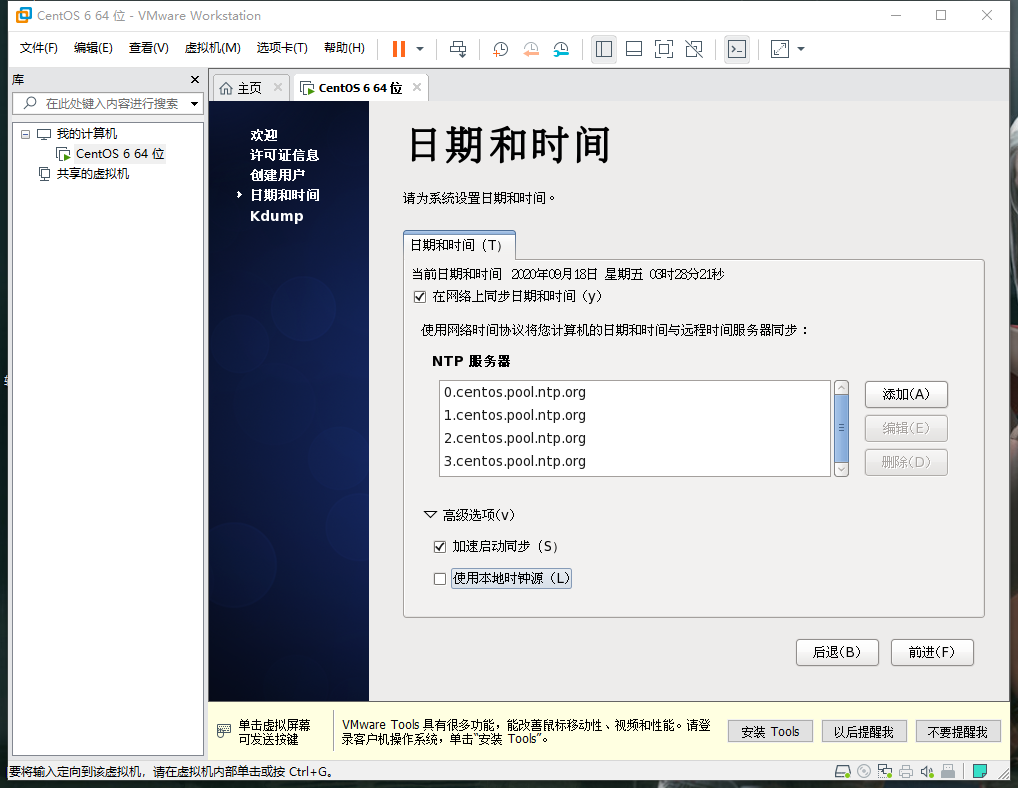
Task: Click 许可证信息 in the setup sidebar
Action: click(284, 155)
